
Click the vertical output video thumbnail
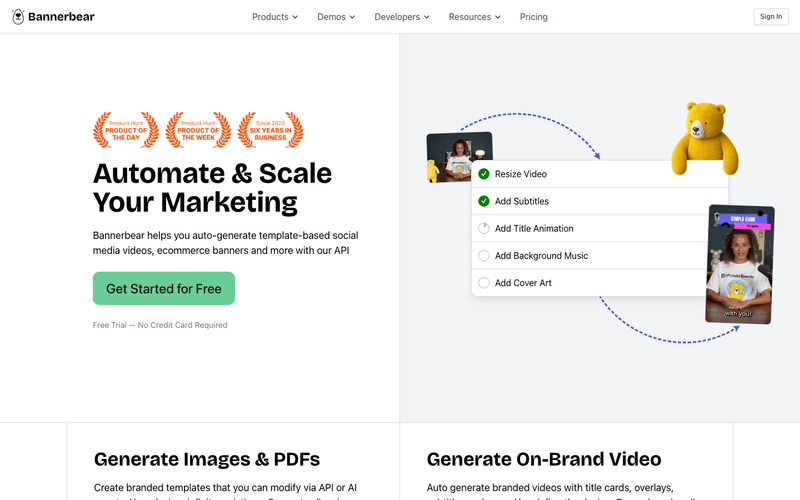tap(740, 264)
